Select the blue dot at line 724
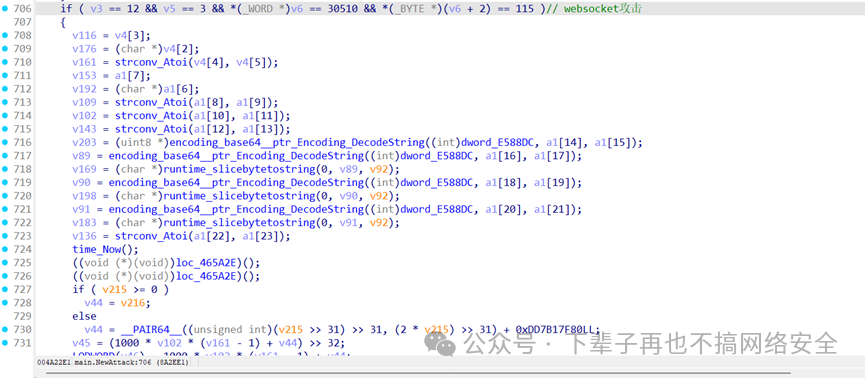This screenshot has height=378, width=865. 5,249
